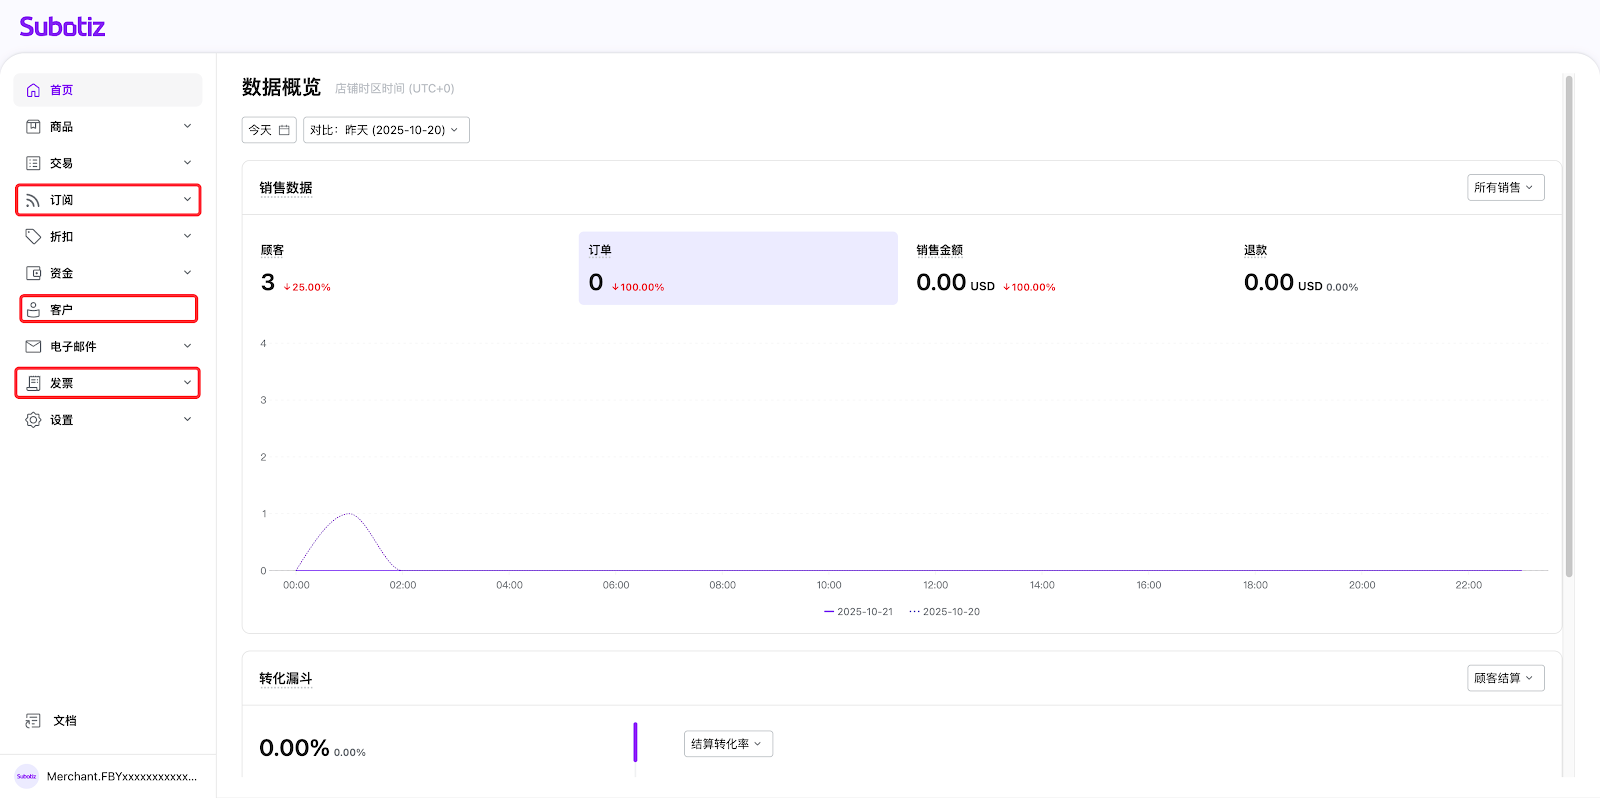Select the 今天 date picker button
The image size is (1600, 798).
(269, 130)
